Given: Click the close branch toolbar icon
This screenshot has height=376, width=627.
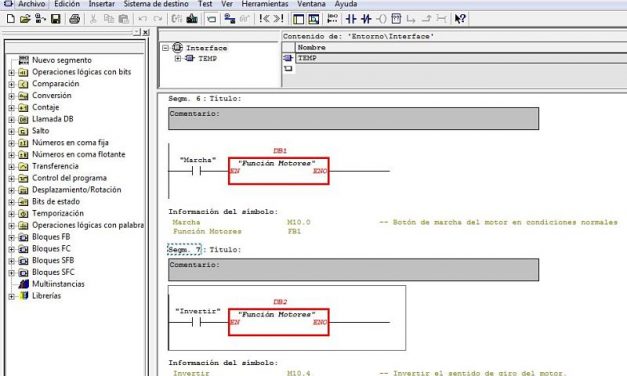Looking at the screenshot, I should pyautogui.click(x=426, y=19).
